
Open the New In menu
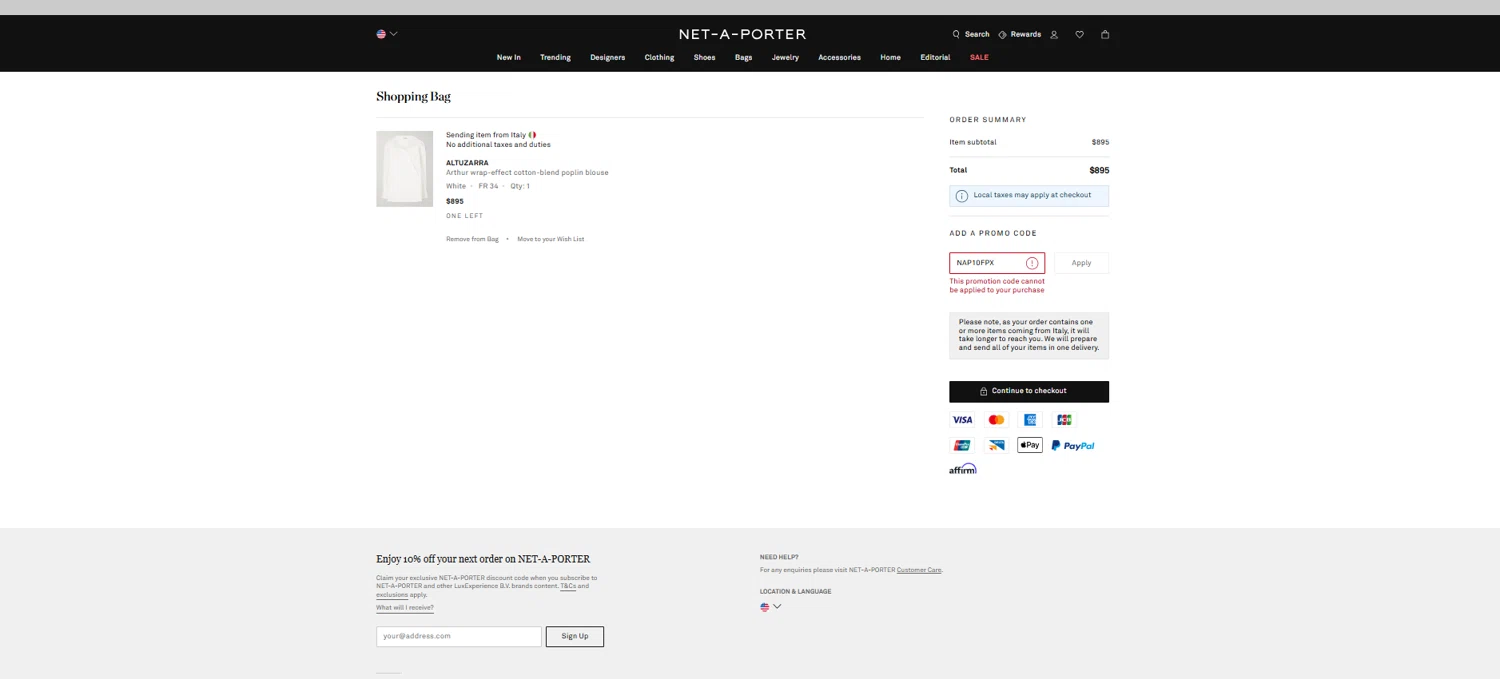coord(509,57)
